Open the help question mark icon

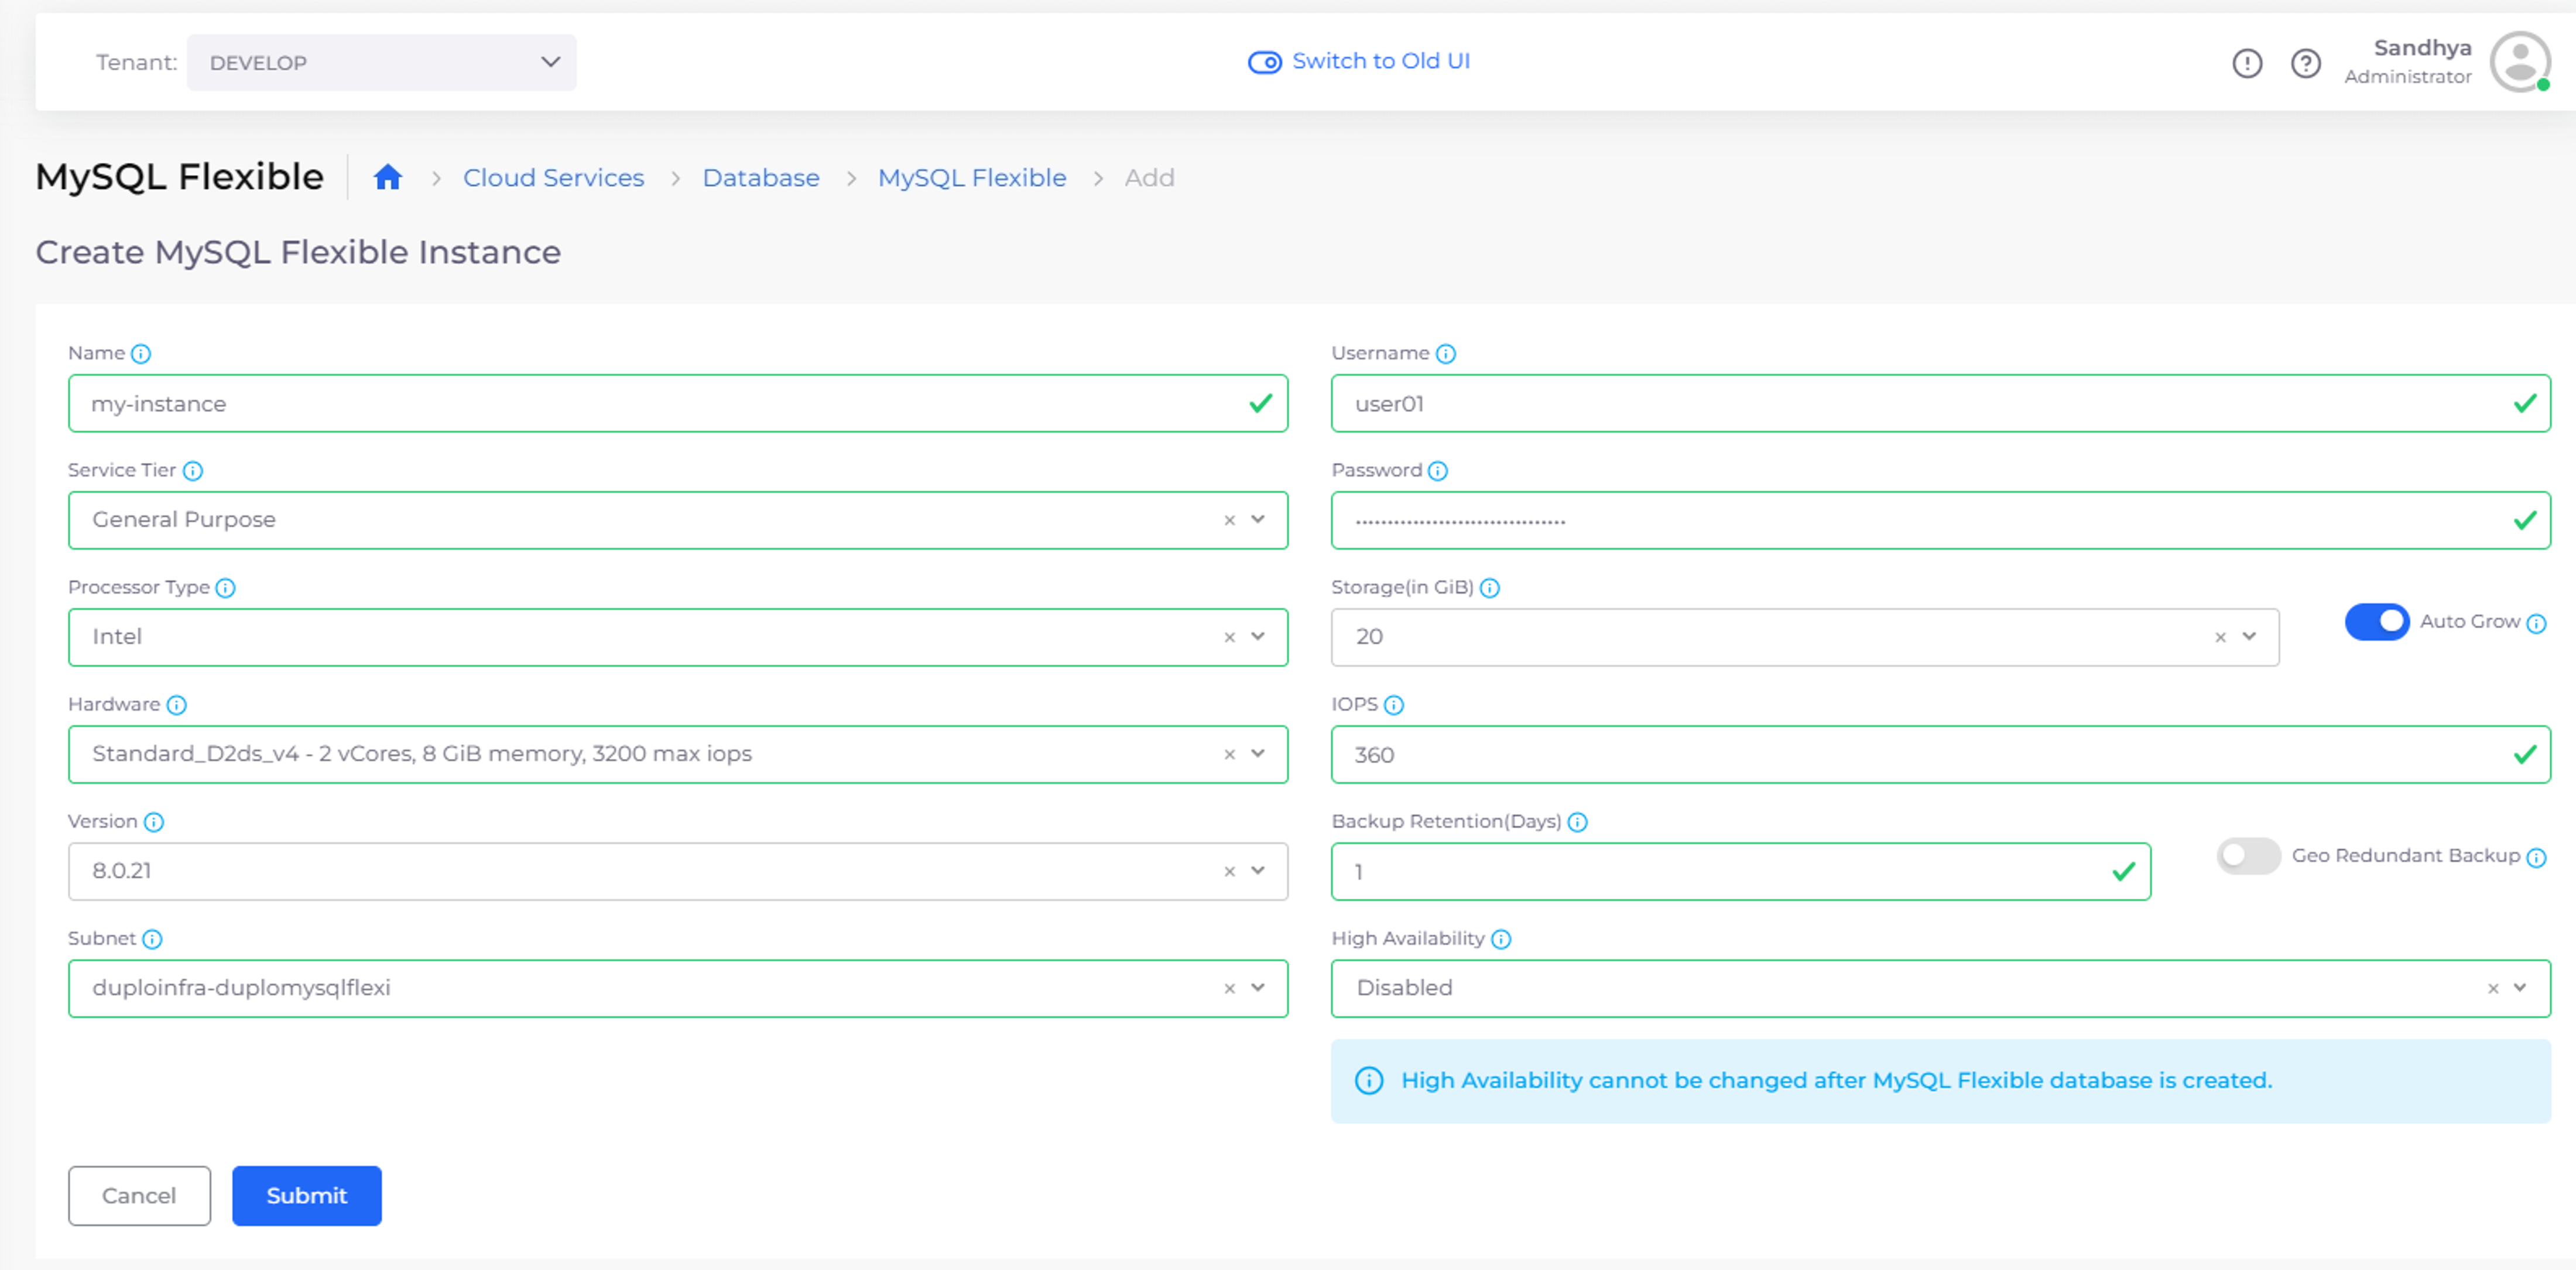(2306, 63)
